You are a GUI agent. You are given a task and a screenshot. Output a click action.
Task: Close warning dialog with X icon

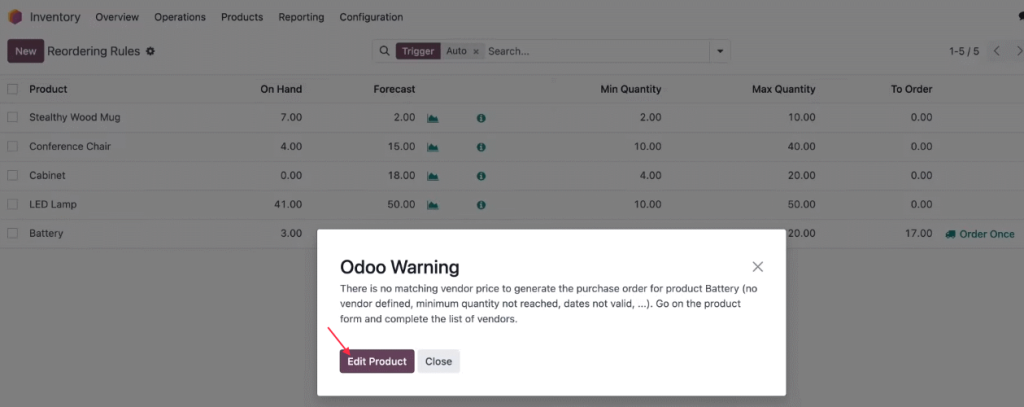click(x=758, y=267)
